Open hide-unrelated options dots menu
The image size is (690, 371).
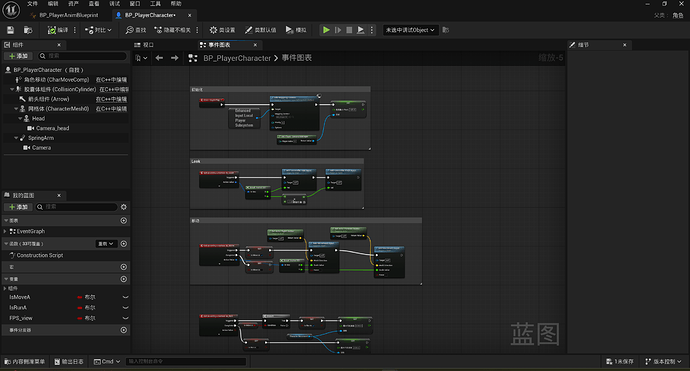coord(197,30)
